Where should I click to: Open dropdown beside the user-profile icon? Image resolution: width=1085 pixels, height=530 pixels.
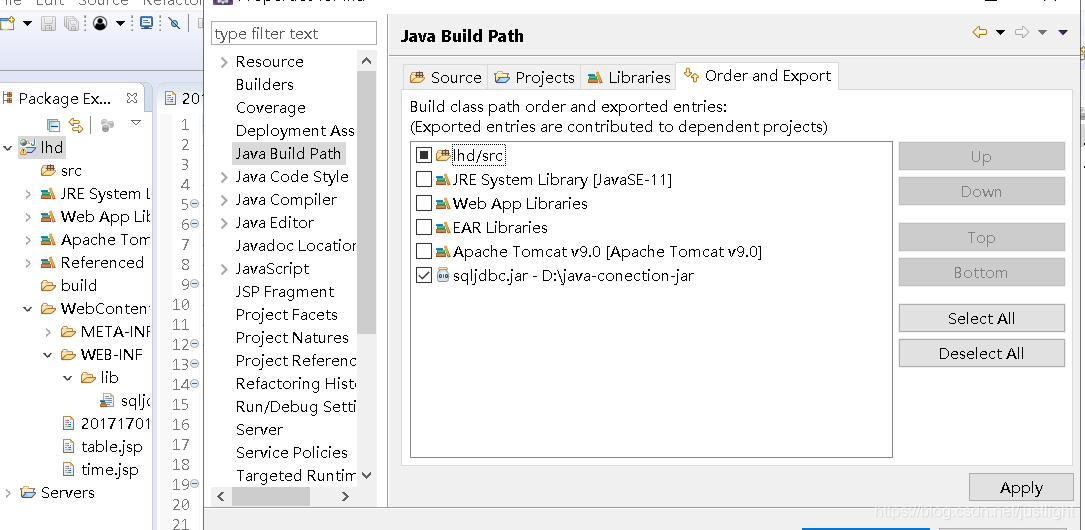coord(120,24)
